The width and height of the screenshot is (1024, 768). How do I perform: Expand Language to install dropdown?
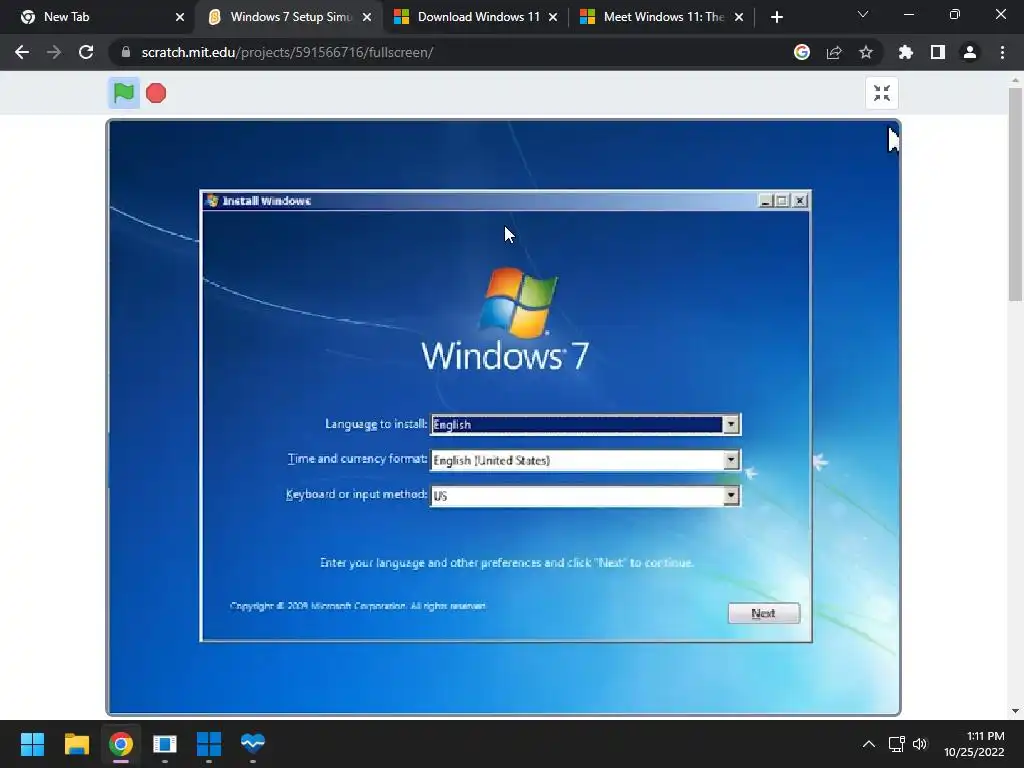(731, 424)
